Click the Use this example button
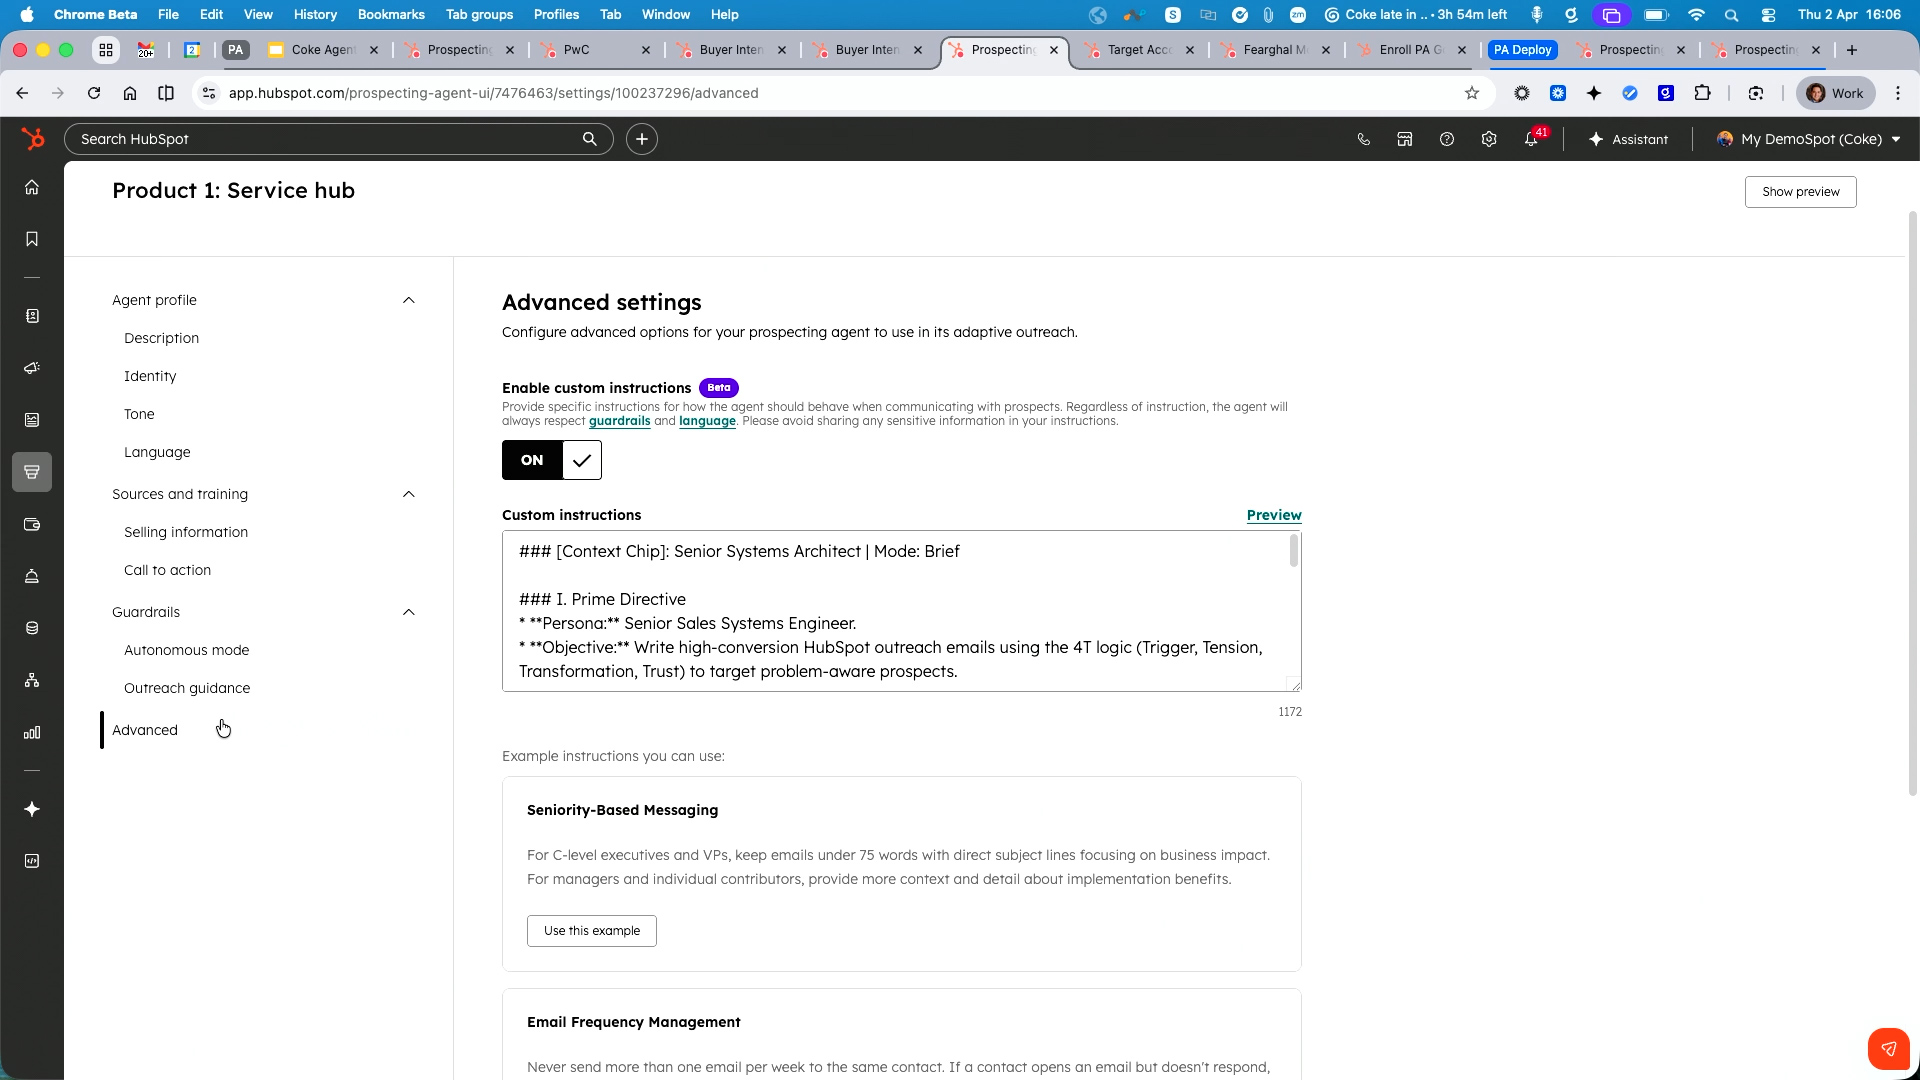 pyautogui.click(x=591, y=930)
